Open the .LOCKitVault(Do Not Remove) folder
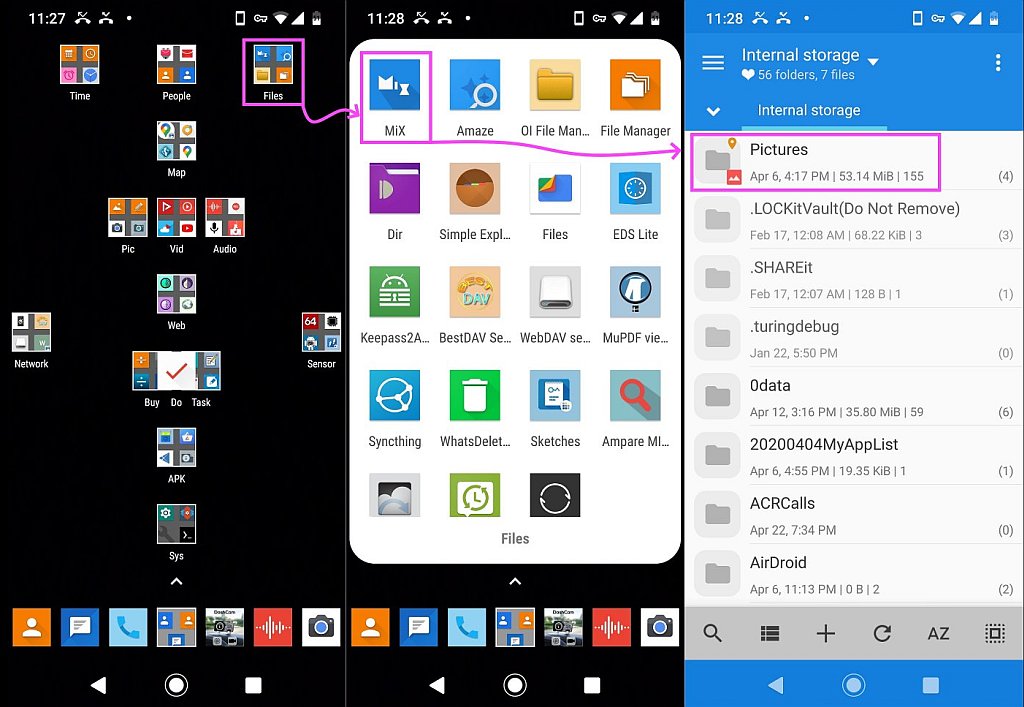The image size is (1024, 707). pyautogui.click(x=854, y=221)
